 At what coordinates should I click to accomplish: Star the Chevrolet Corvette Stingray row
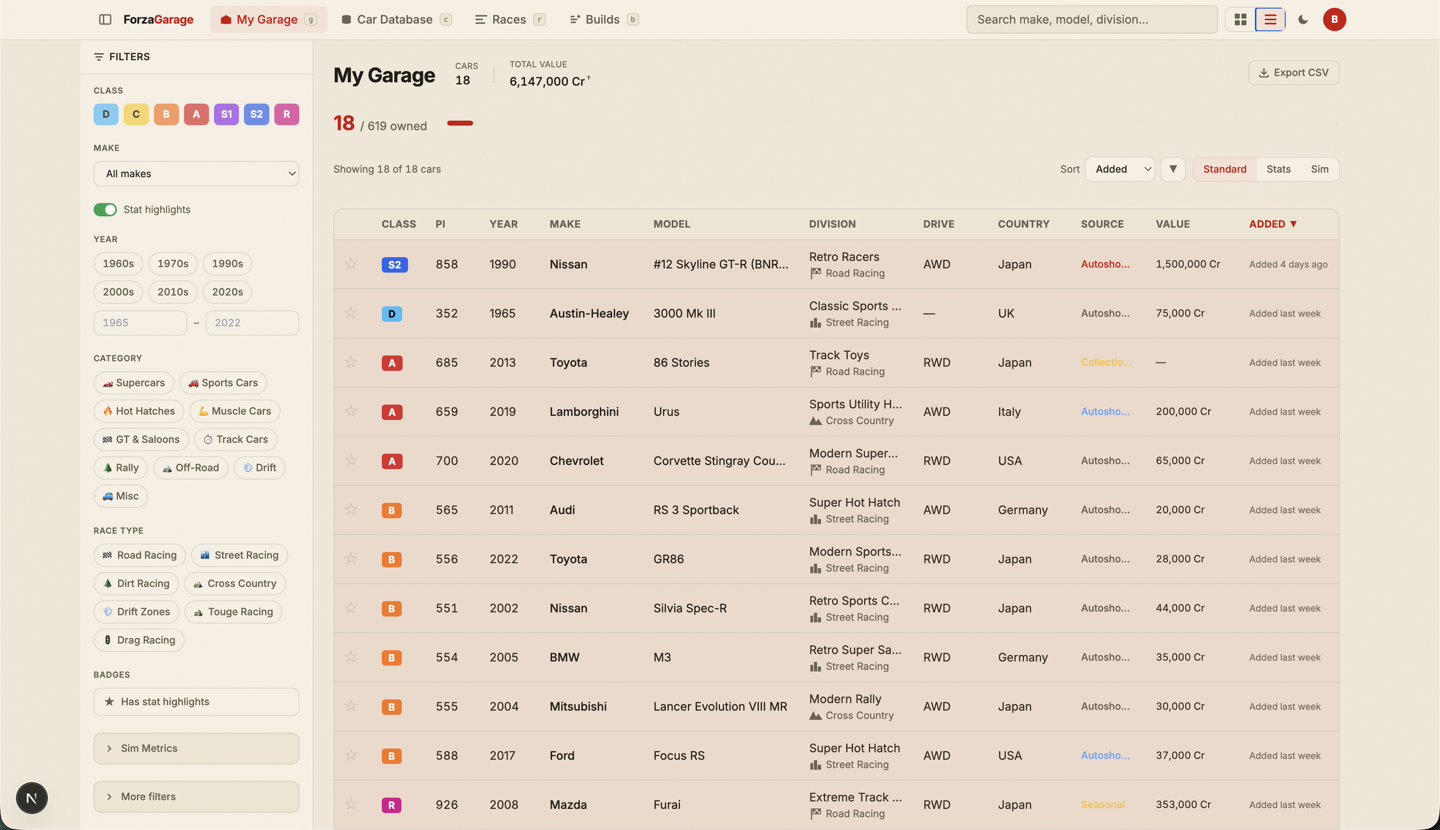351,460
